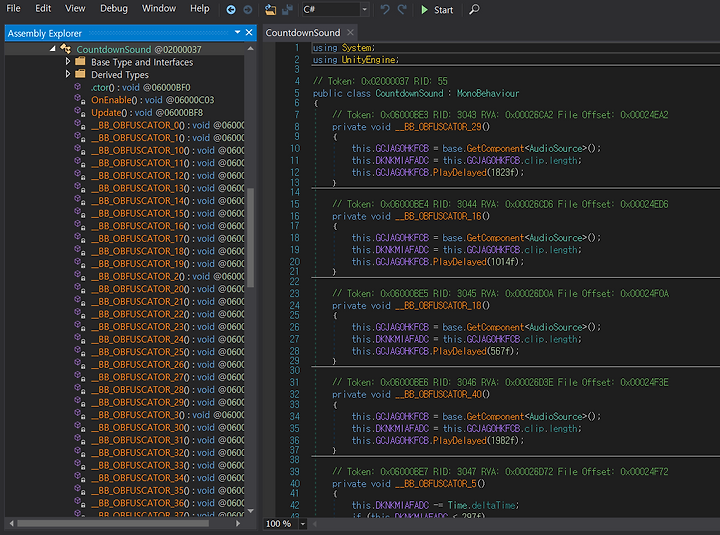Click method icon beside __BB_OBFUSCATOR_15()
Viewport: 720px width, 535px height.
[x=79, y=213]
